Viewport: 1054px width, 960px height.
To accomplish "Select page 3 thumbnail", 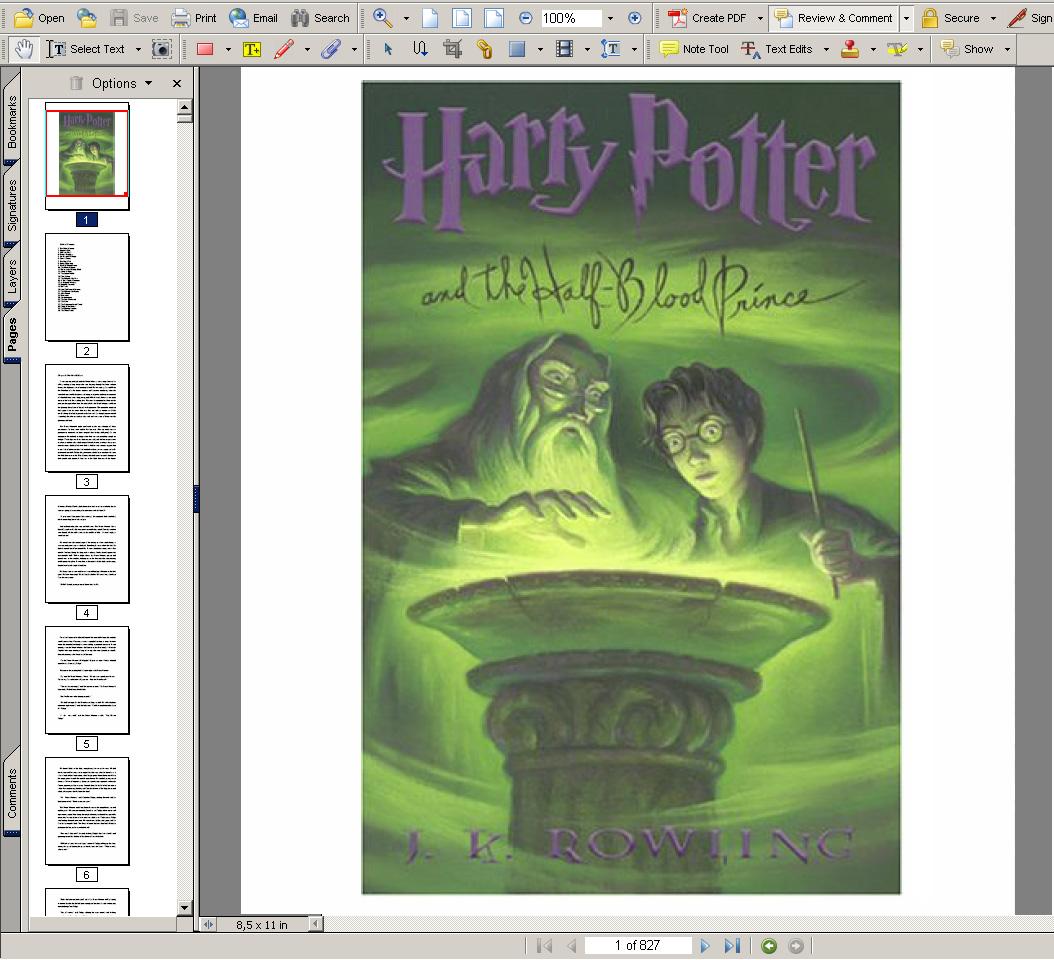I will 87,418.
